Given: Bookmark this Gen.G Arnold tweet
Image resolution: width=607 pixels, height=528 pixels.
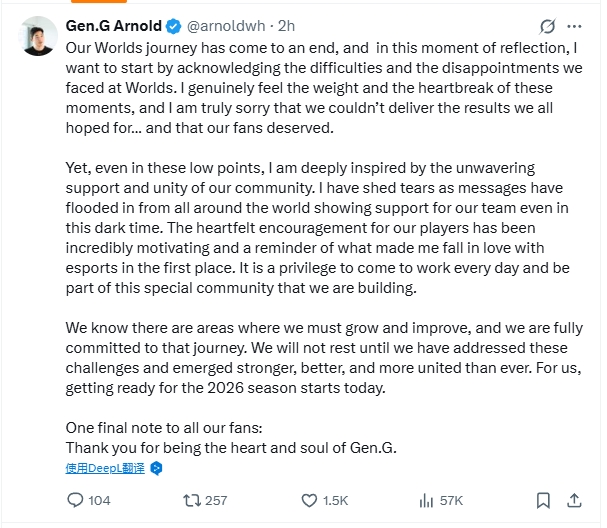Looking at the screenshot, I should click(x=543, y=499).
